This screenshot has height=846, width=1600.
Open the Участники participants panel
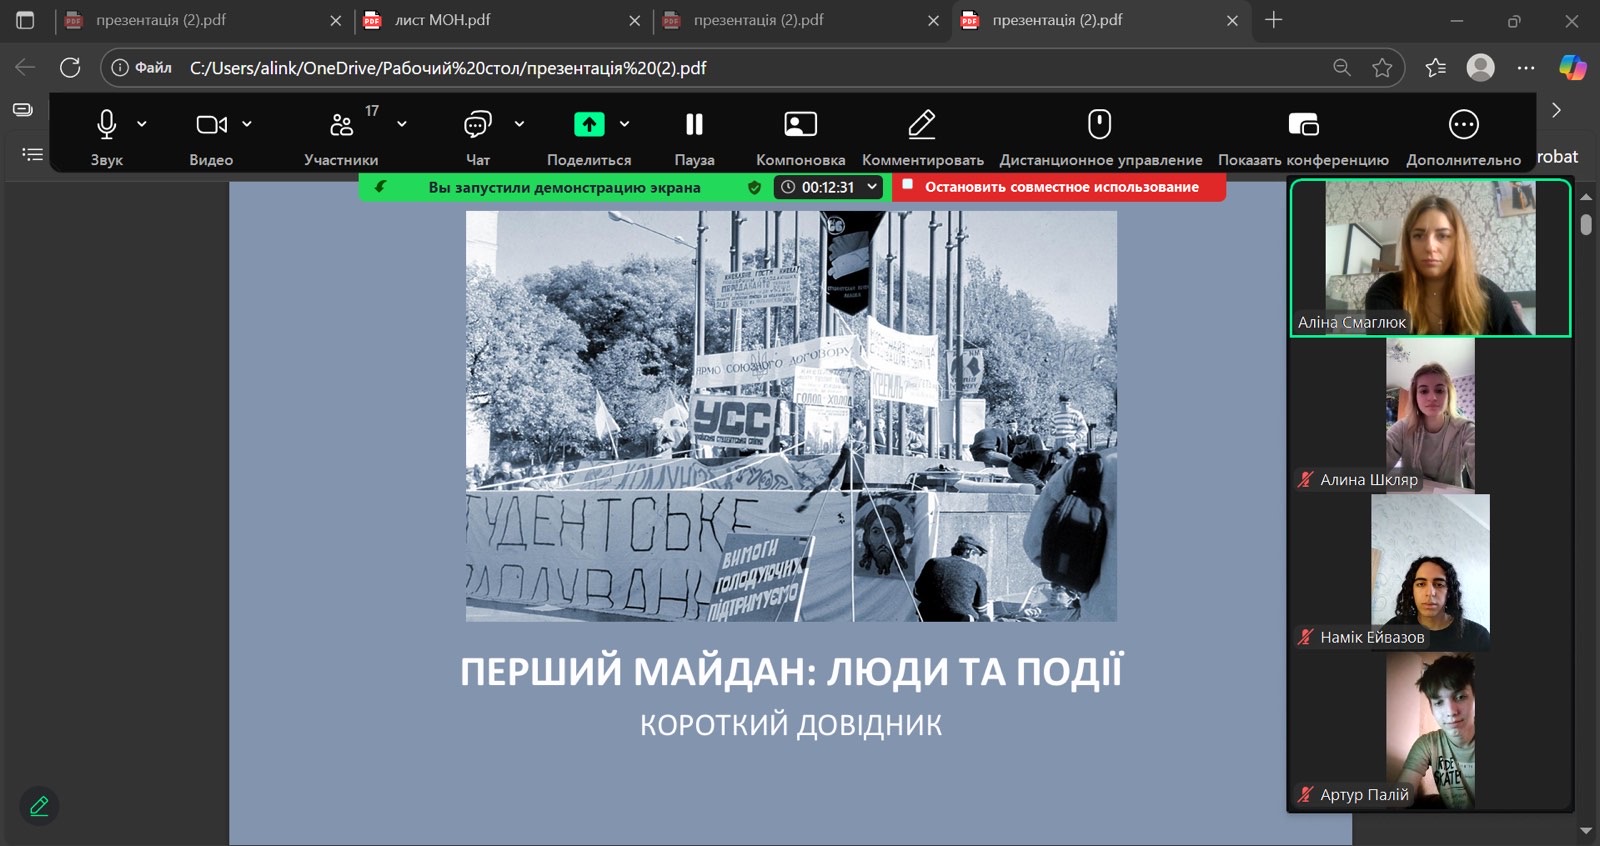pos(341,135)
